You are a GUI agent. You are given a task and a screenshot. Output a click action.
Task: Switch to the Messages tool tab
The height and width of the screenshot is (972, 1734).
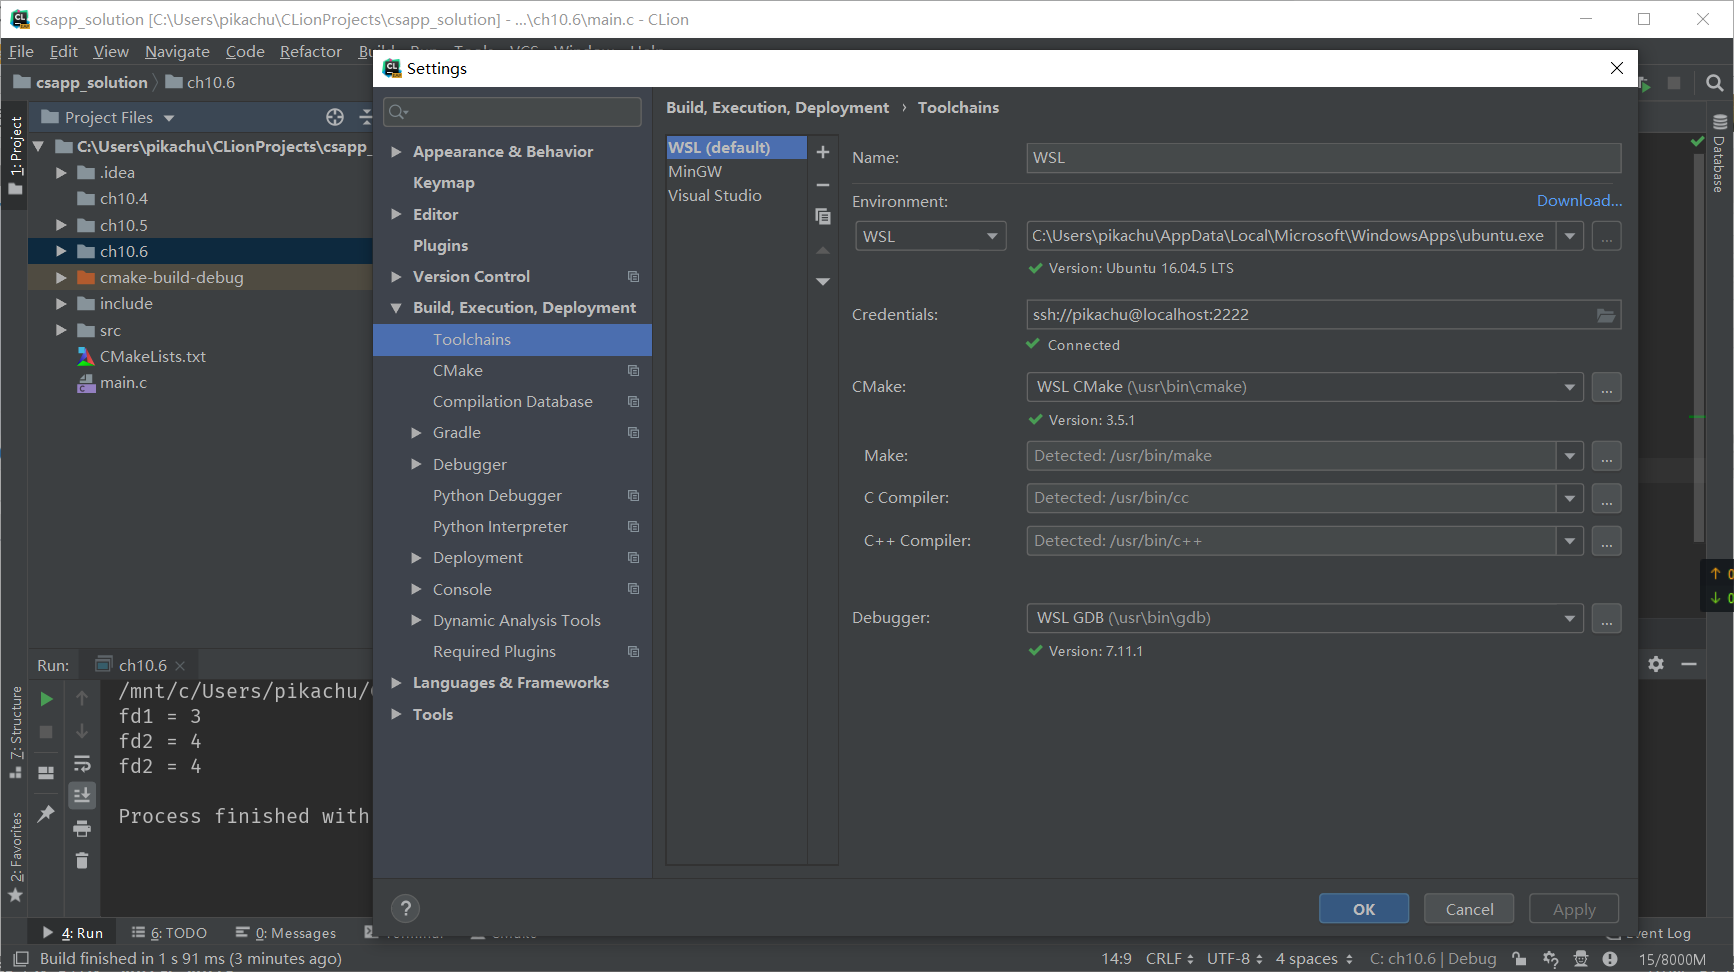pyautogui.click(x=286, y=933)
